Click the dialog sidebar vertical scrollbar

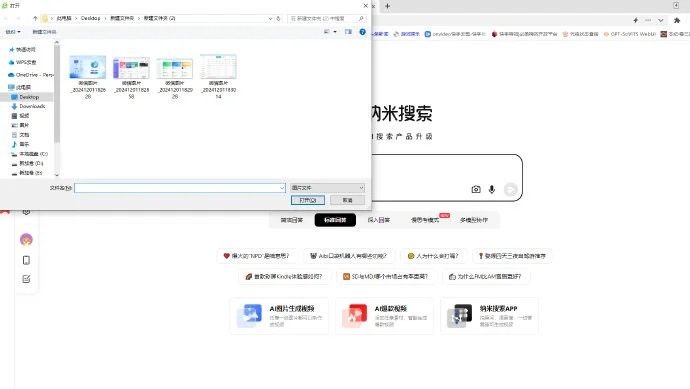point(56,93)
